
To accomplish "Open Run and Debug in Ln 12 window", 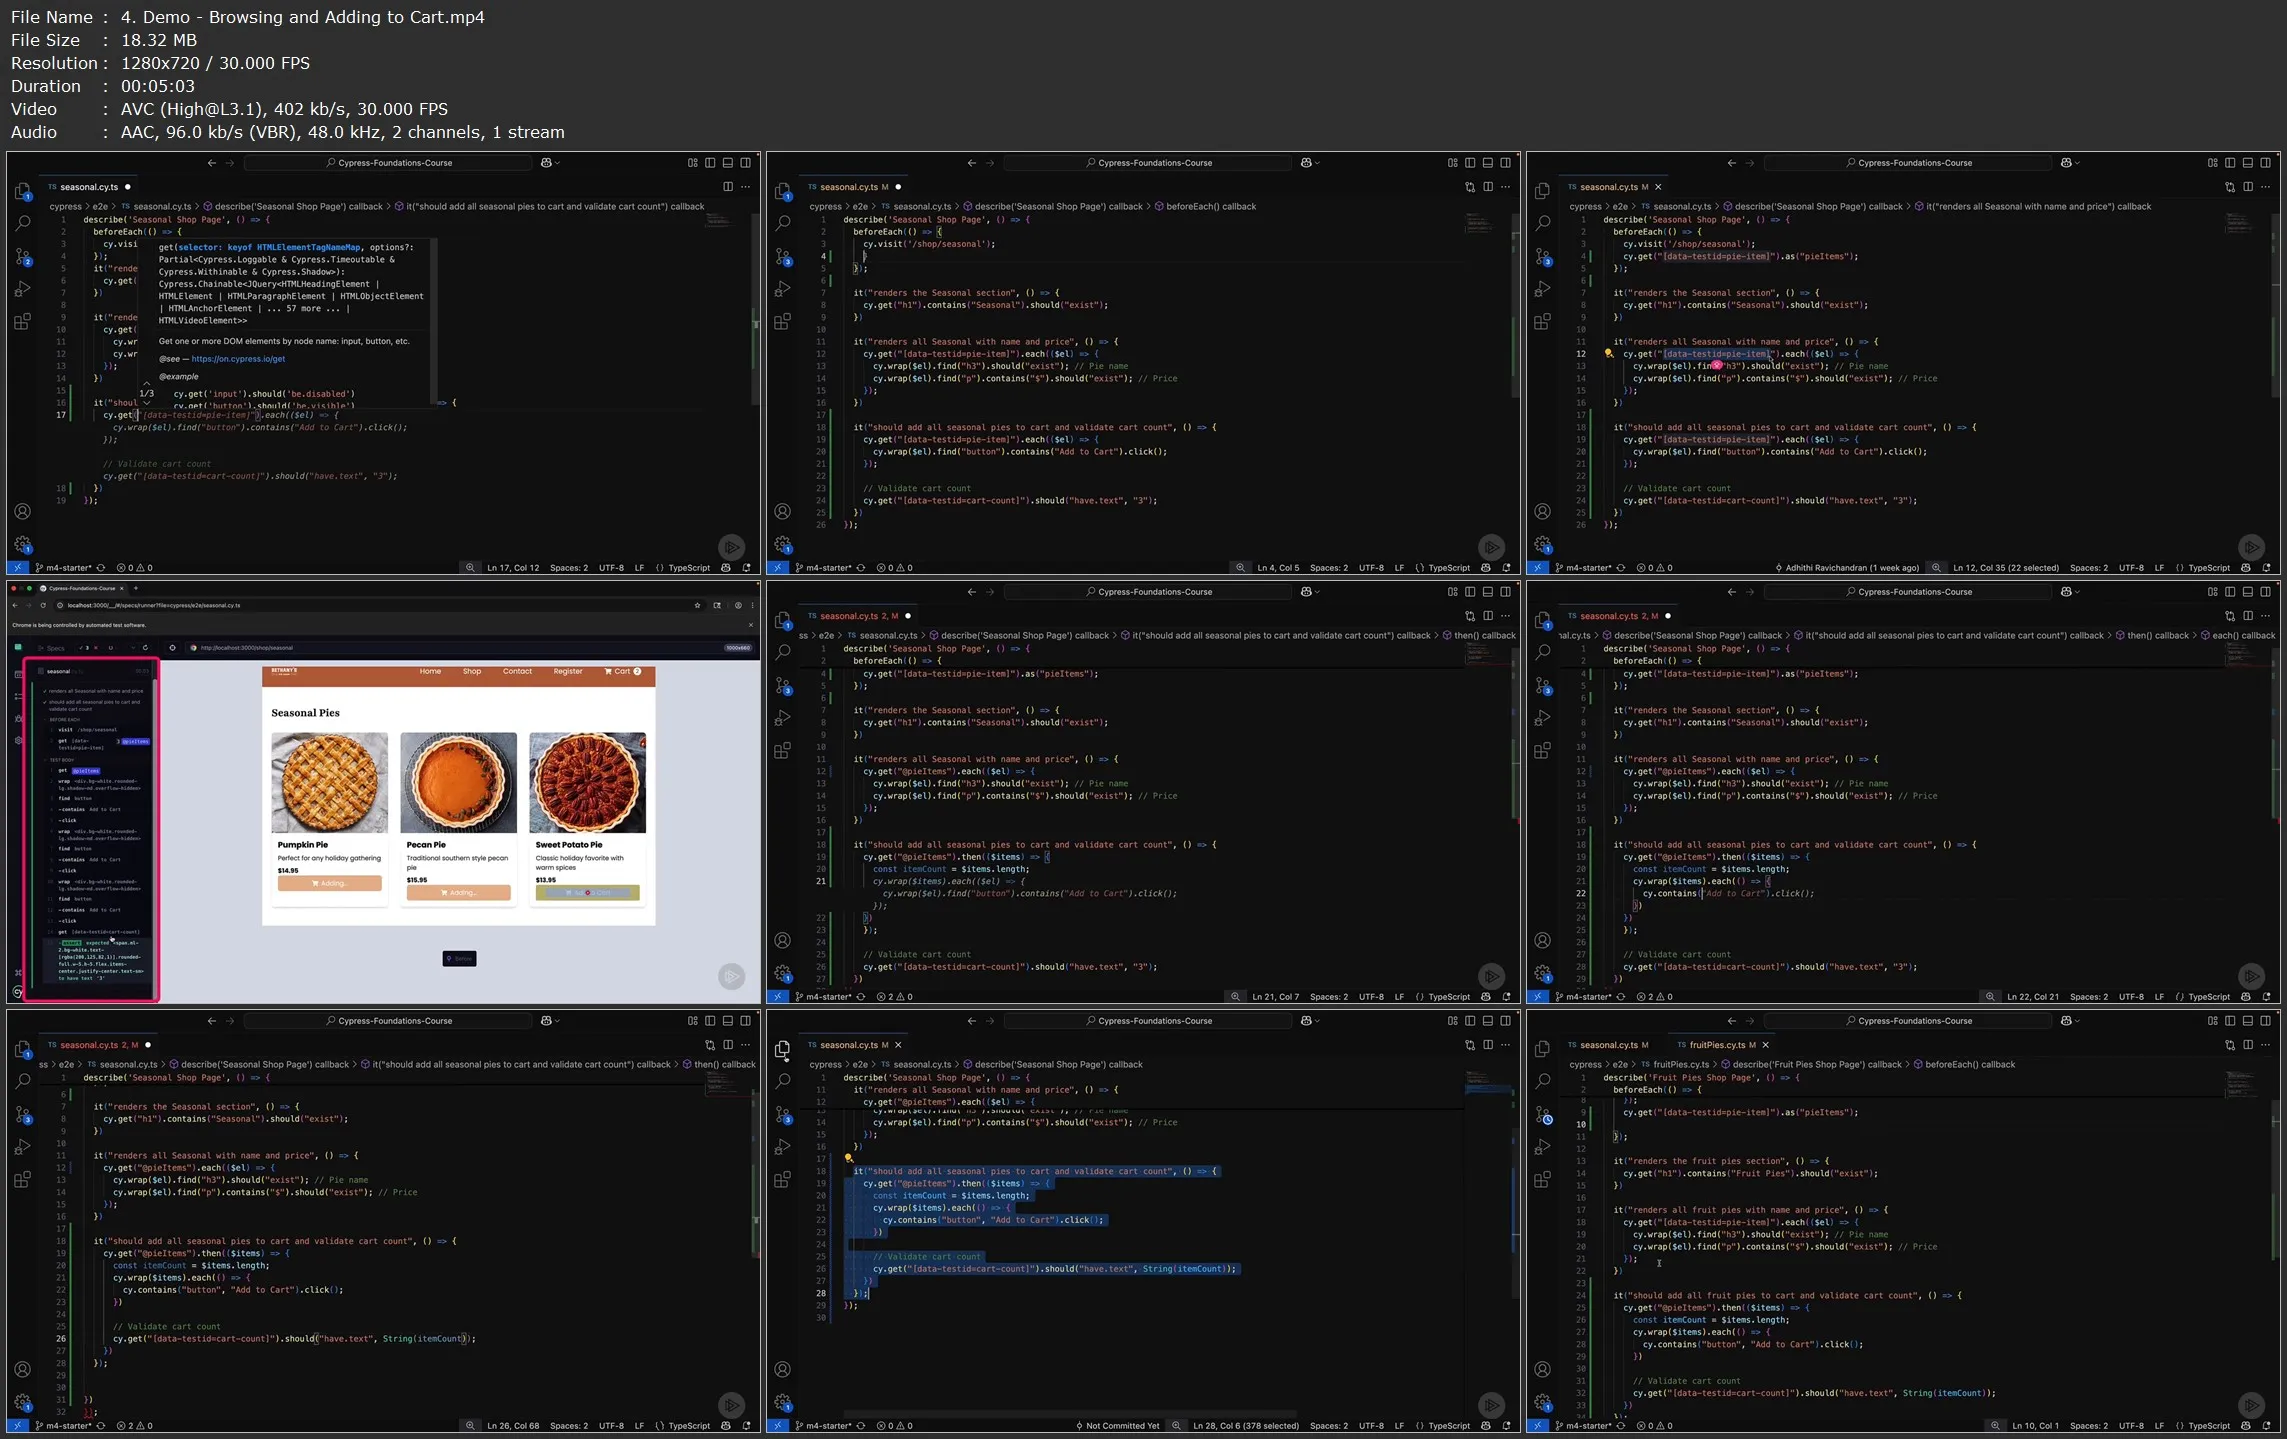I will [1543, 289].
